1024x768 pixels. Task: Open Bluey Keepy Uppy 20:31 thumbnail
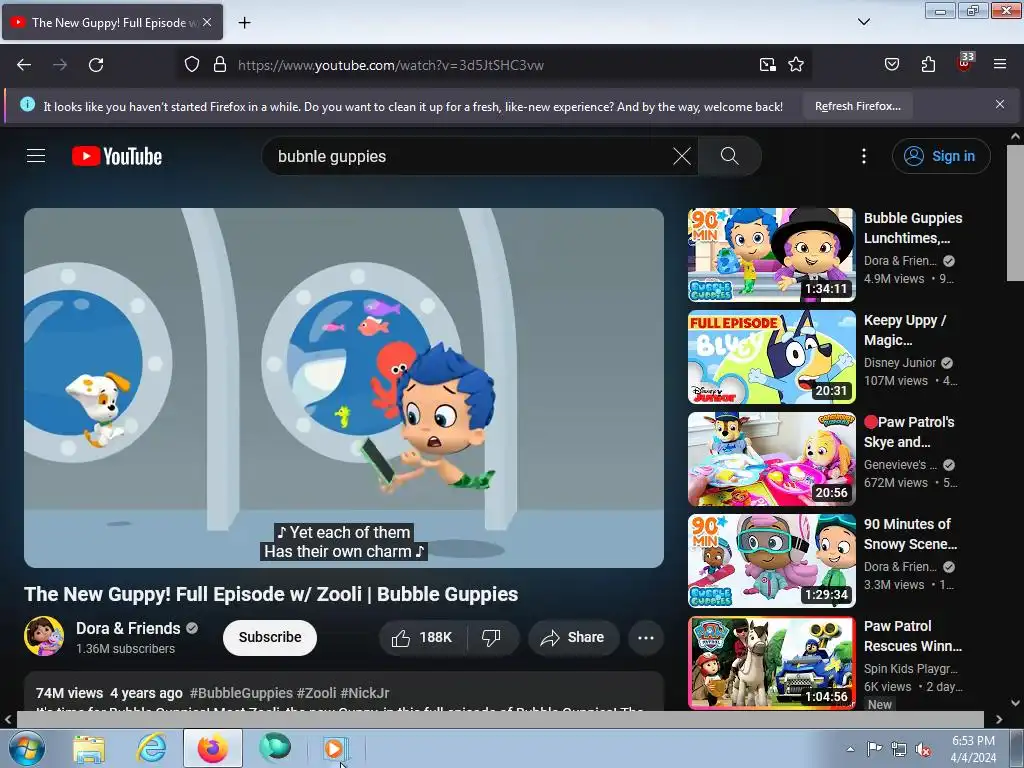click(771, 357)
